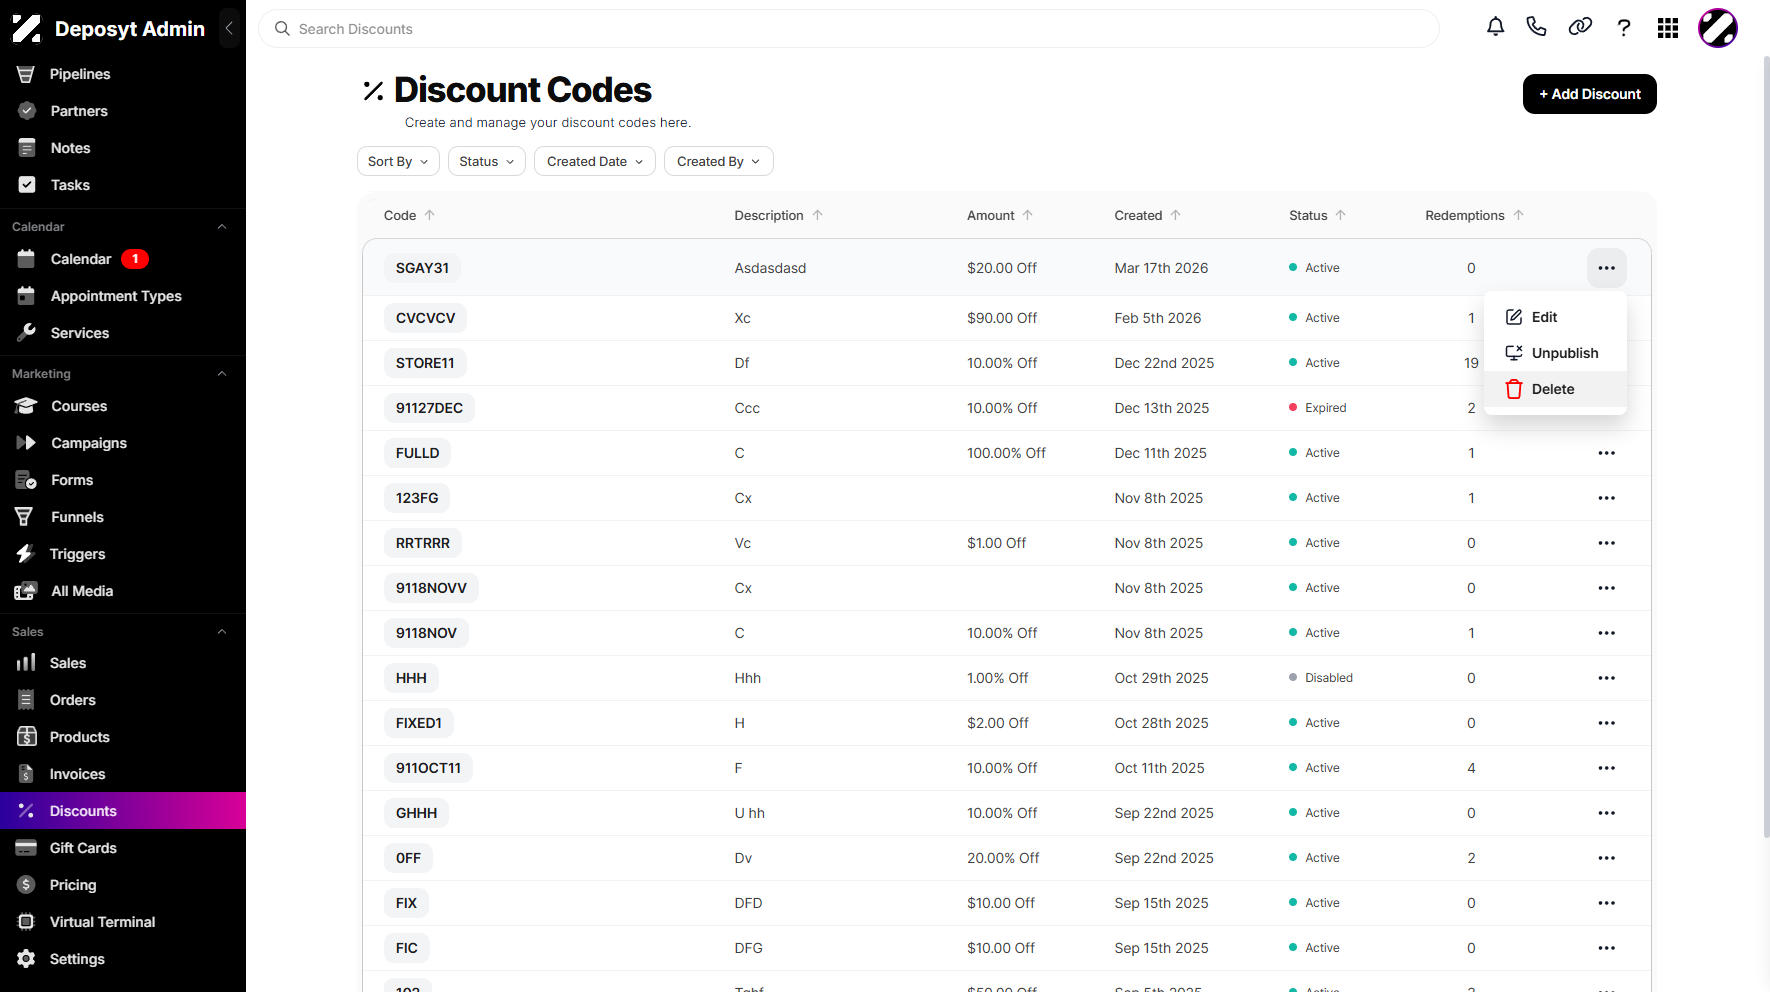The height and width of the screenshot is (992, 1770).
Task: Collapse the sidebar with arrow button
Action: tap(229, 29)
